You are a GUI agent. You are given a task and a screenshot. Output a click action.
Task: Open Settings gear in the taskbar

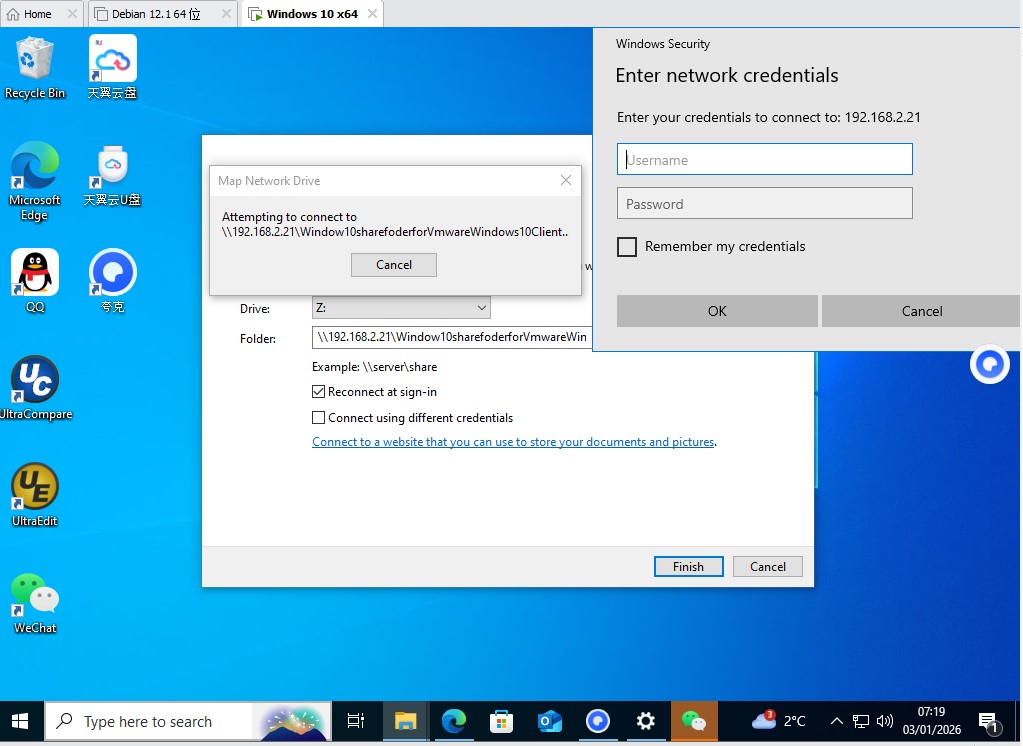[646, 721]
